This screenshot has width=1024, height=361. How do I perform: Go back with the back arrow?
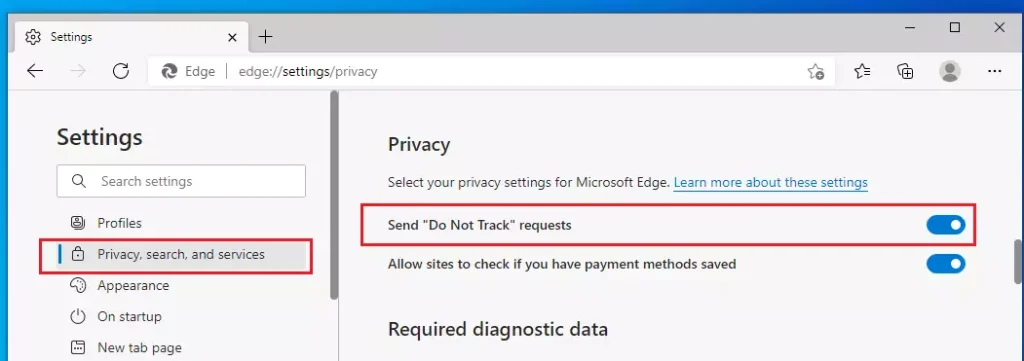point(35,71)
